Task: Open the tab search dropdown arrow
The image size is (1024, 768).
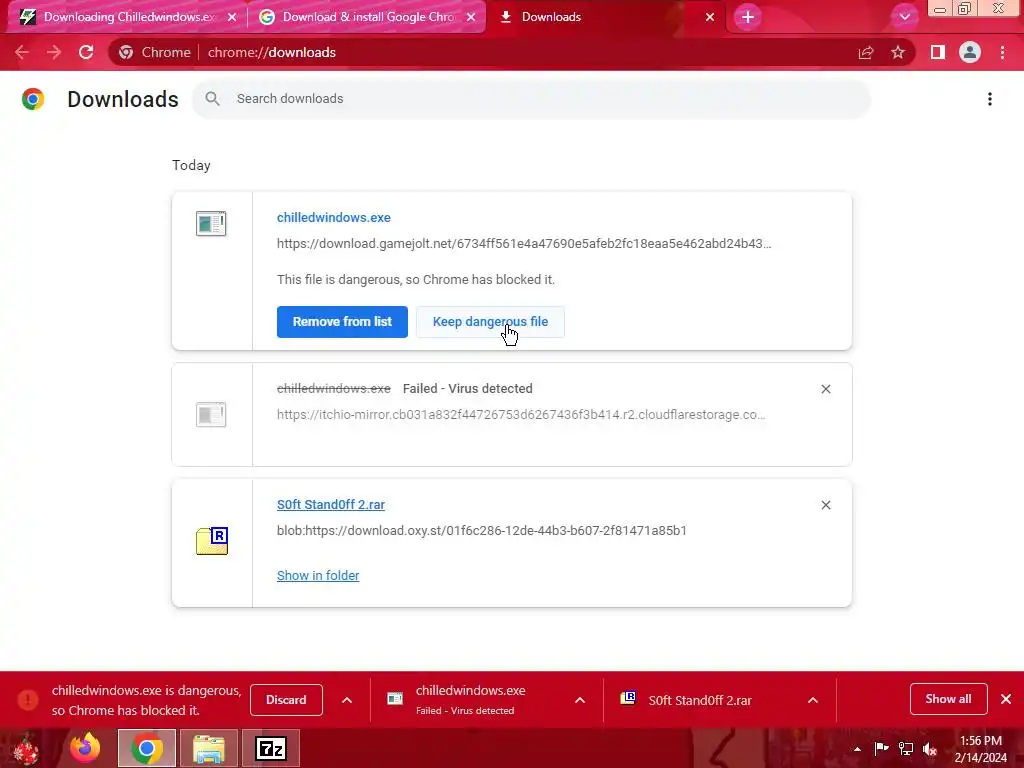Action: point(904,17)
